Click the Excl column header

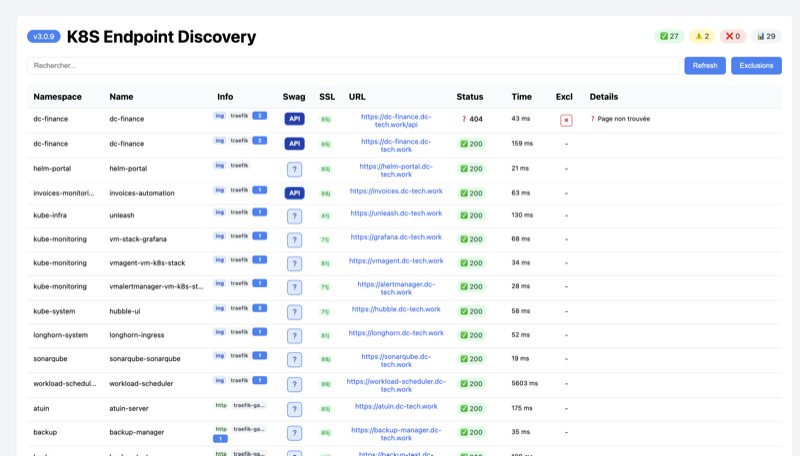click(x=564, y=97)
